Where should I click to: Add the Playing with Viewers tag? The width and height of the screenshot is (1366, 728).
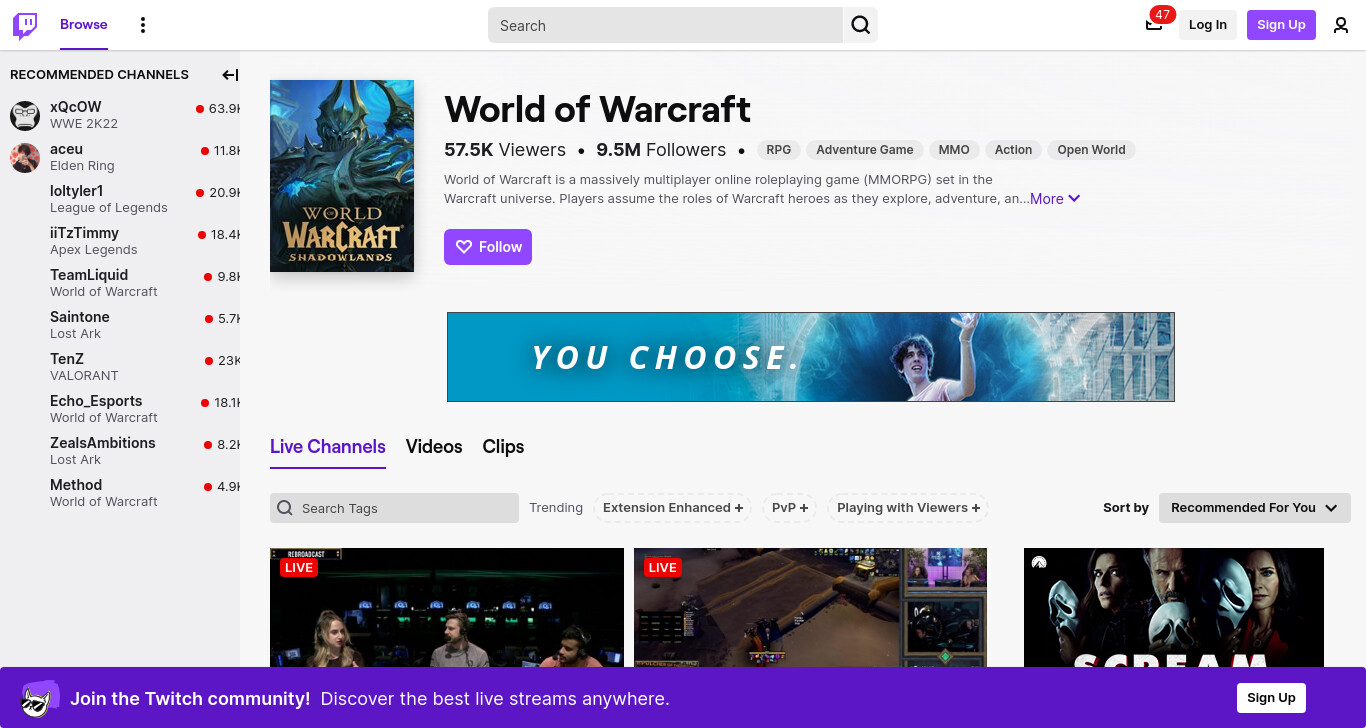[908, 508]
